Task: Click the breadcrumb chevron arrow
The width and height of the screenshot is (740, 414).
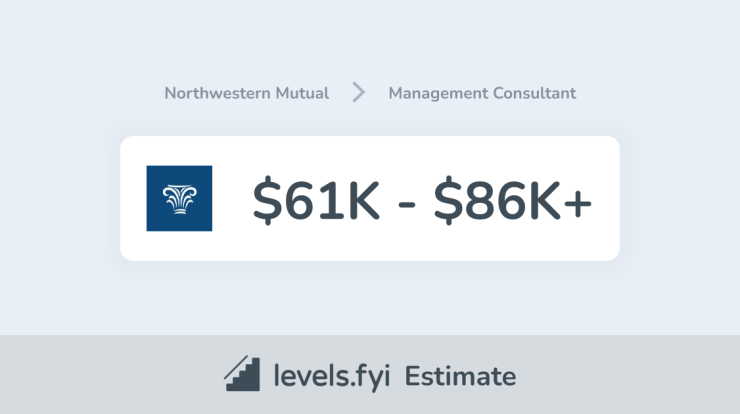Action: pos(359,92)
